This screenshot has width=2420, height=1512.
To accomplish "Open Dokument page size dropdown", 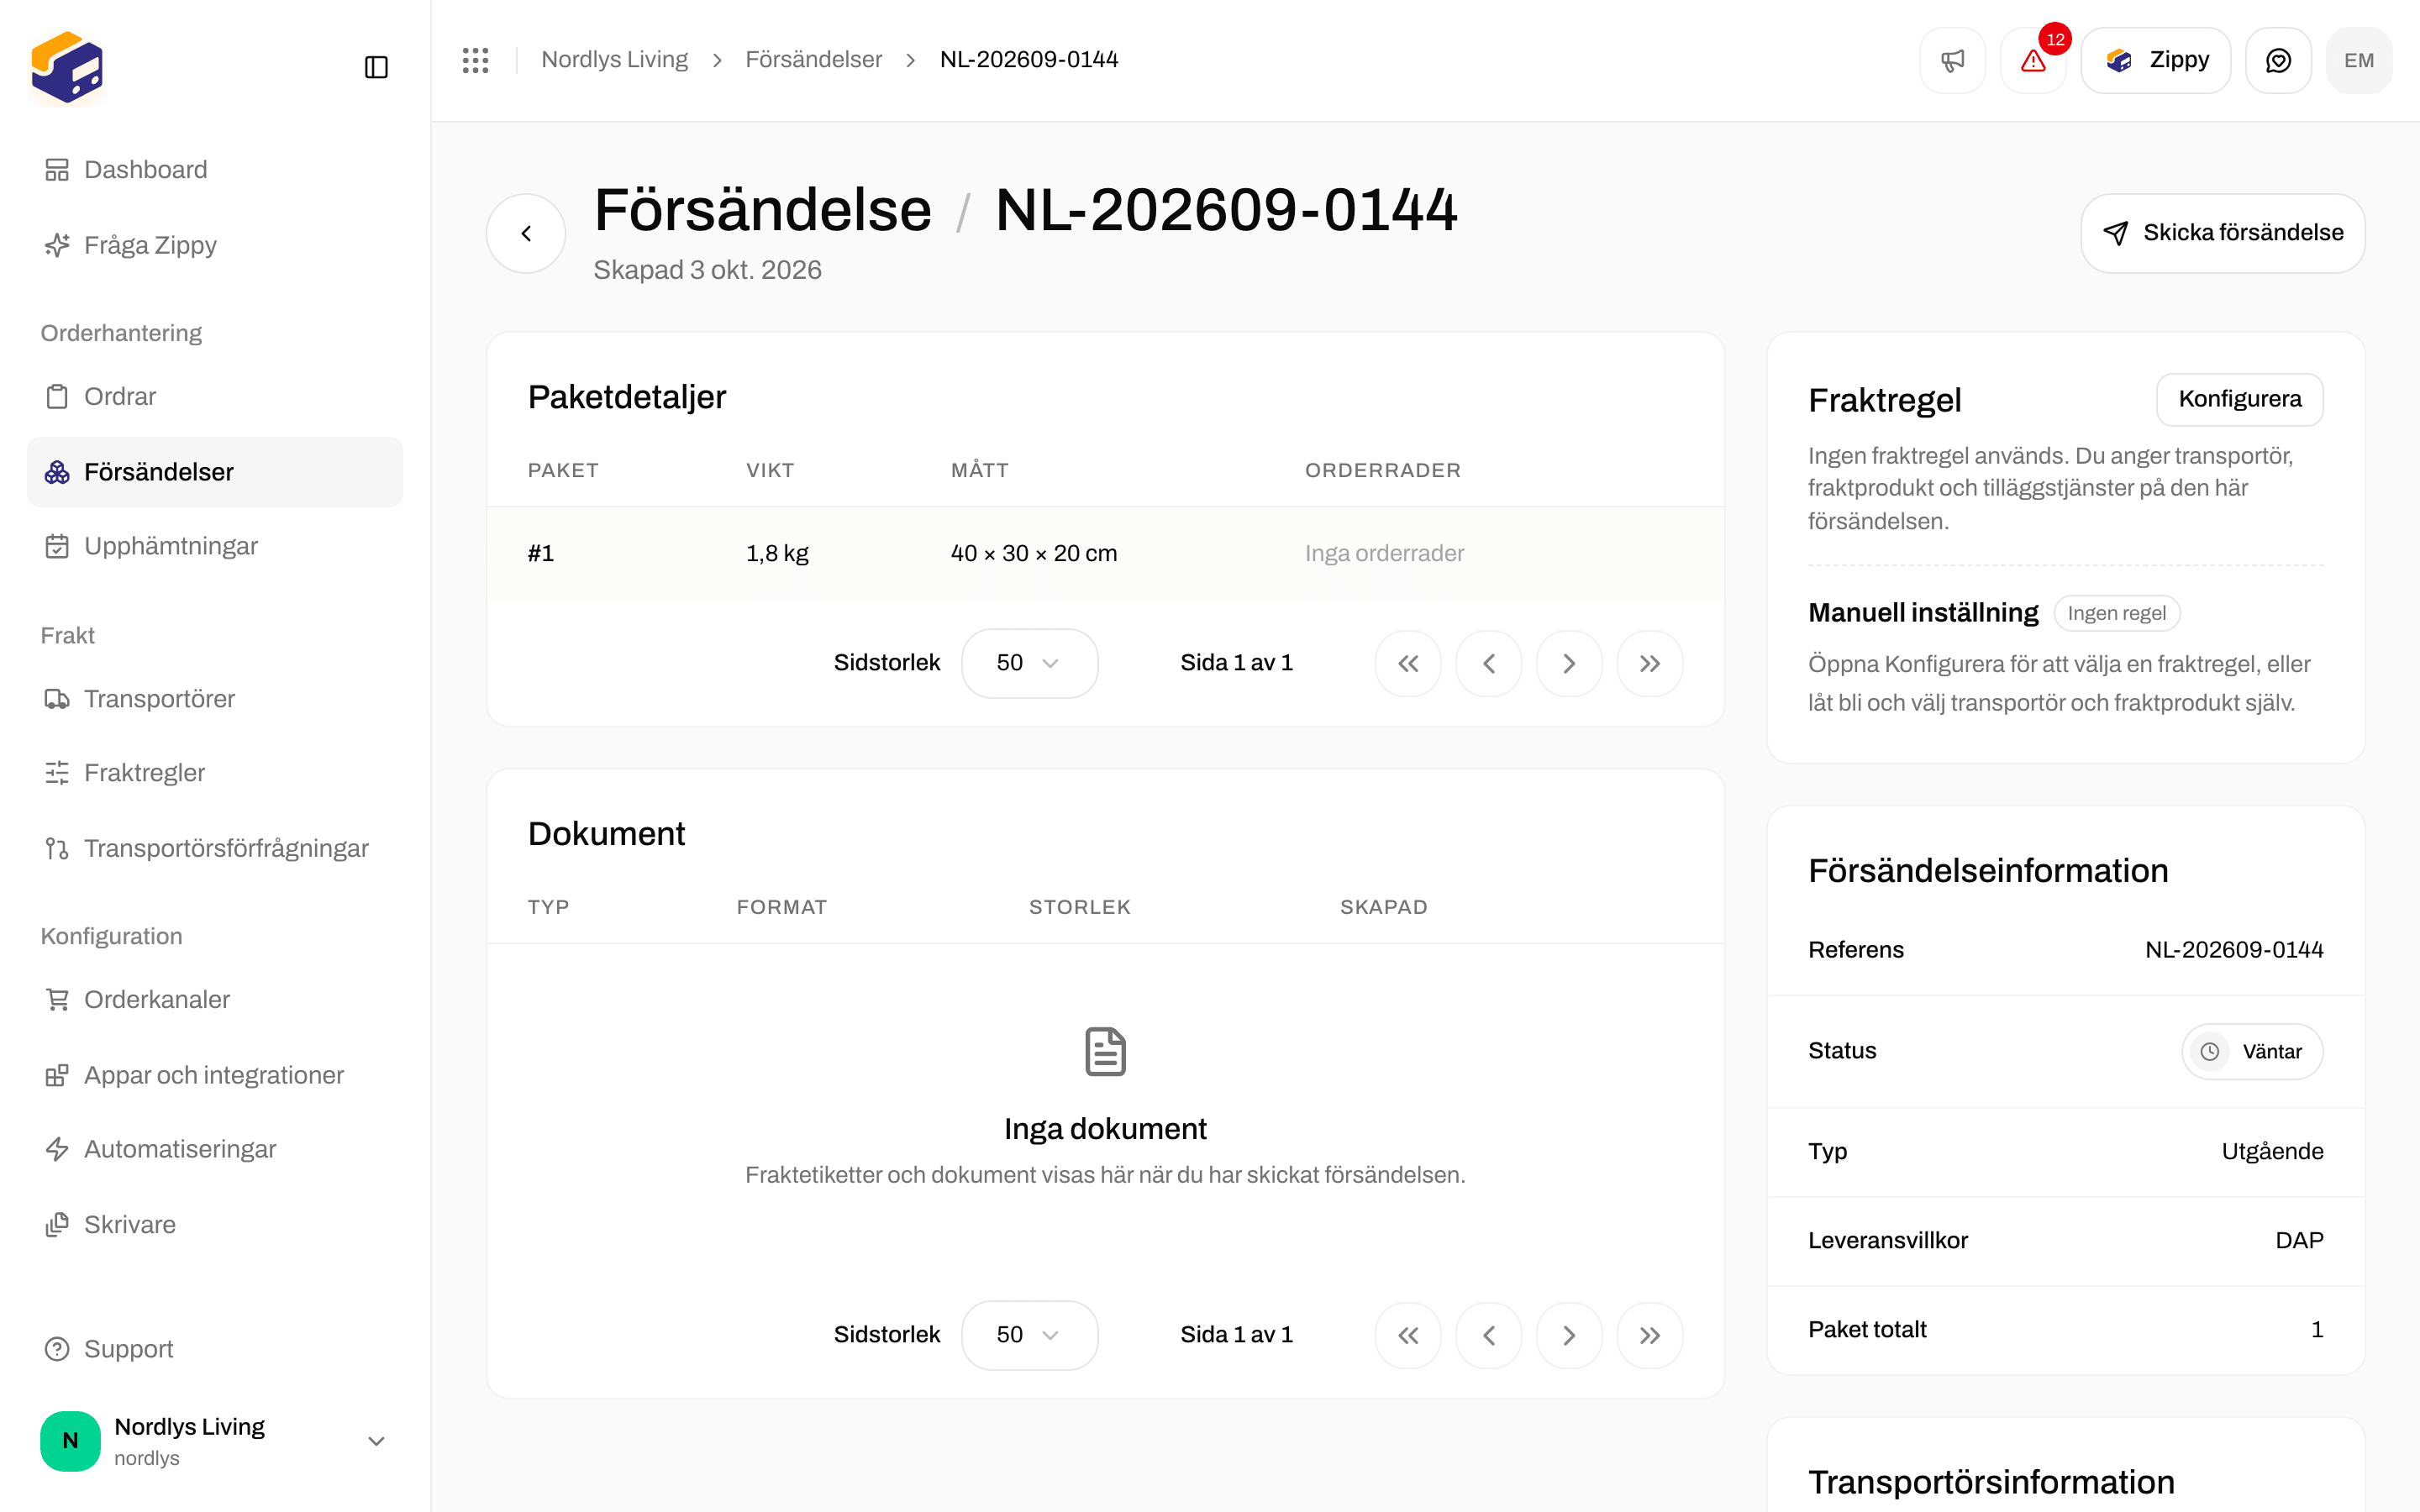I will point(1029,1335).
